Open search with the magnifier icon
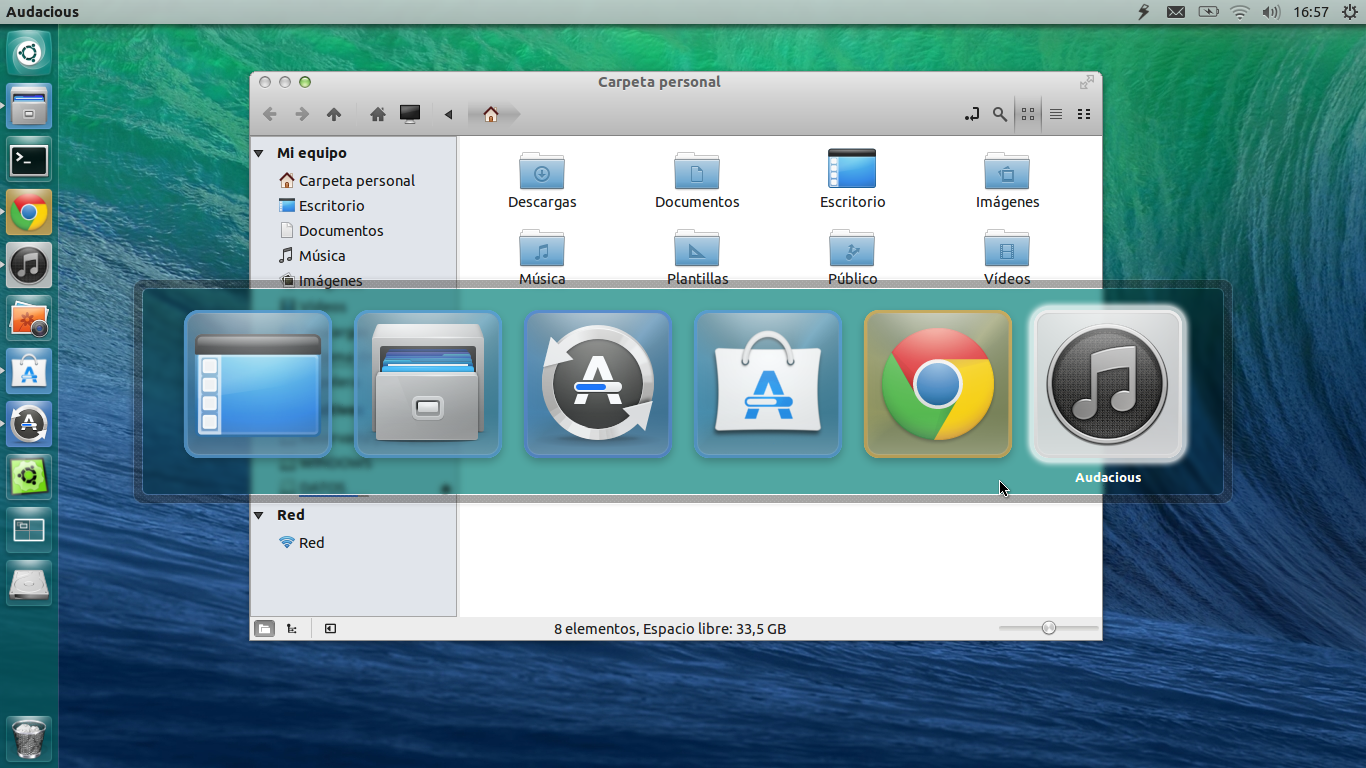This screenshot has height=768, width=1366. (x=1000, y=114)
